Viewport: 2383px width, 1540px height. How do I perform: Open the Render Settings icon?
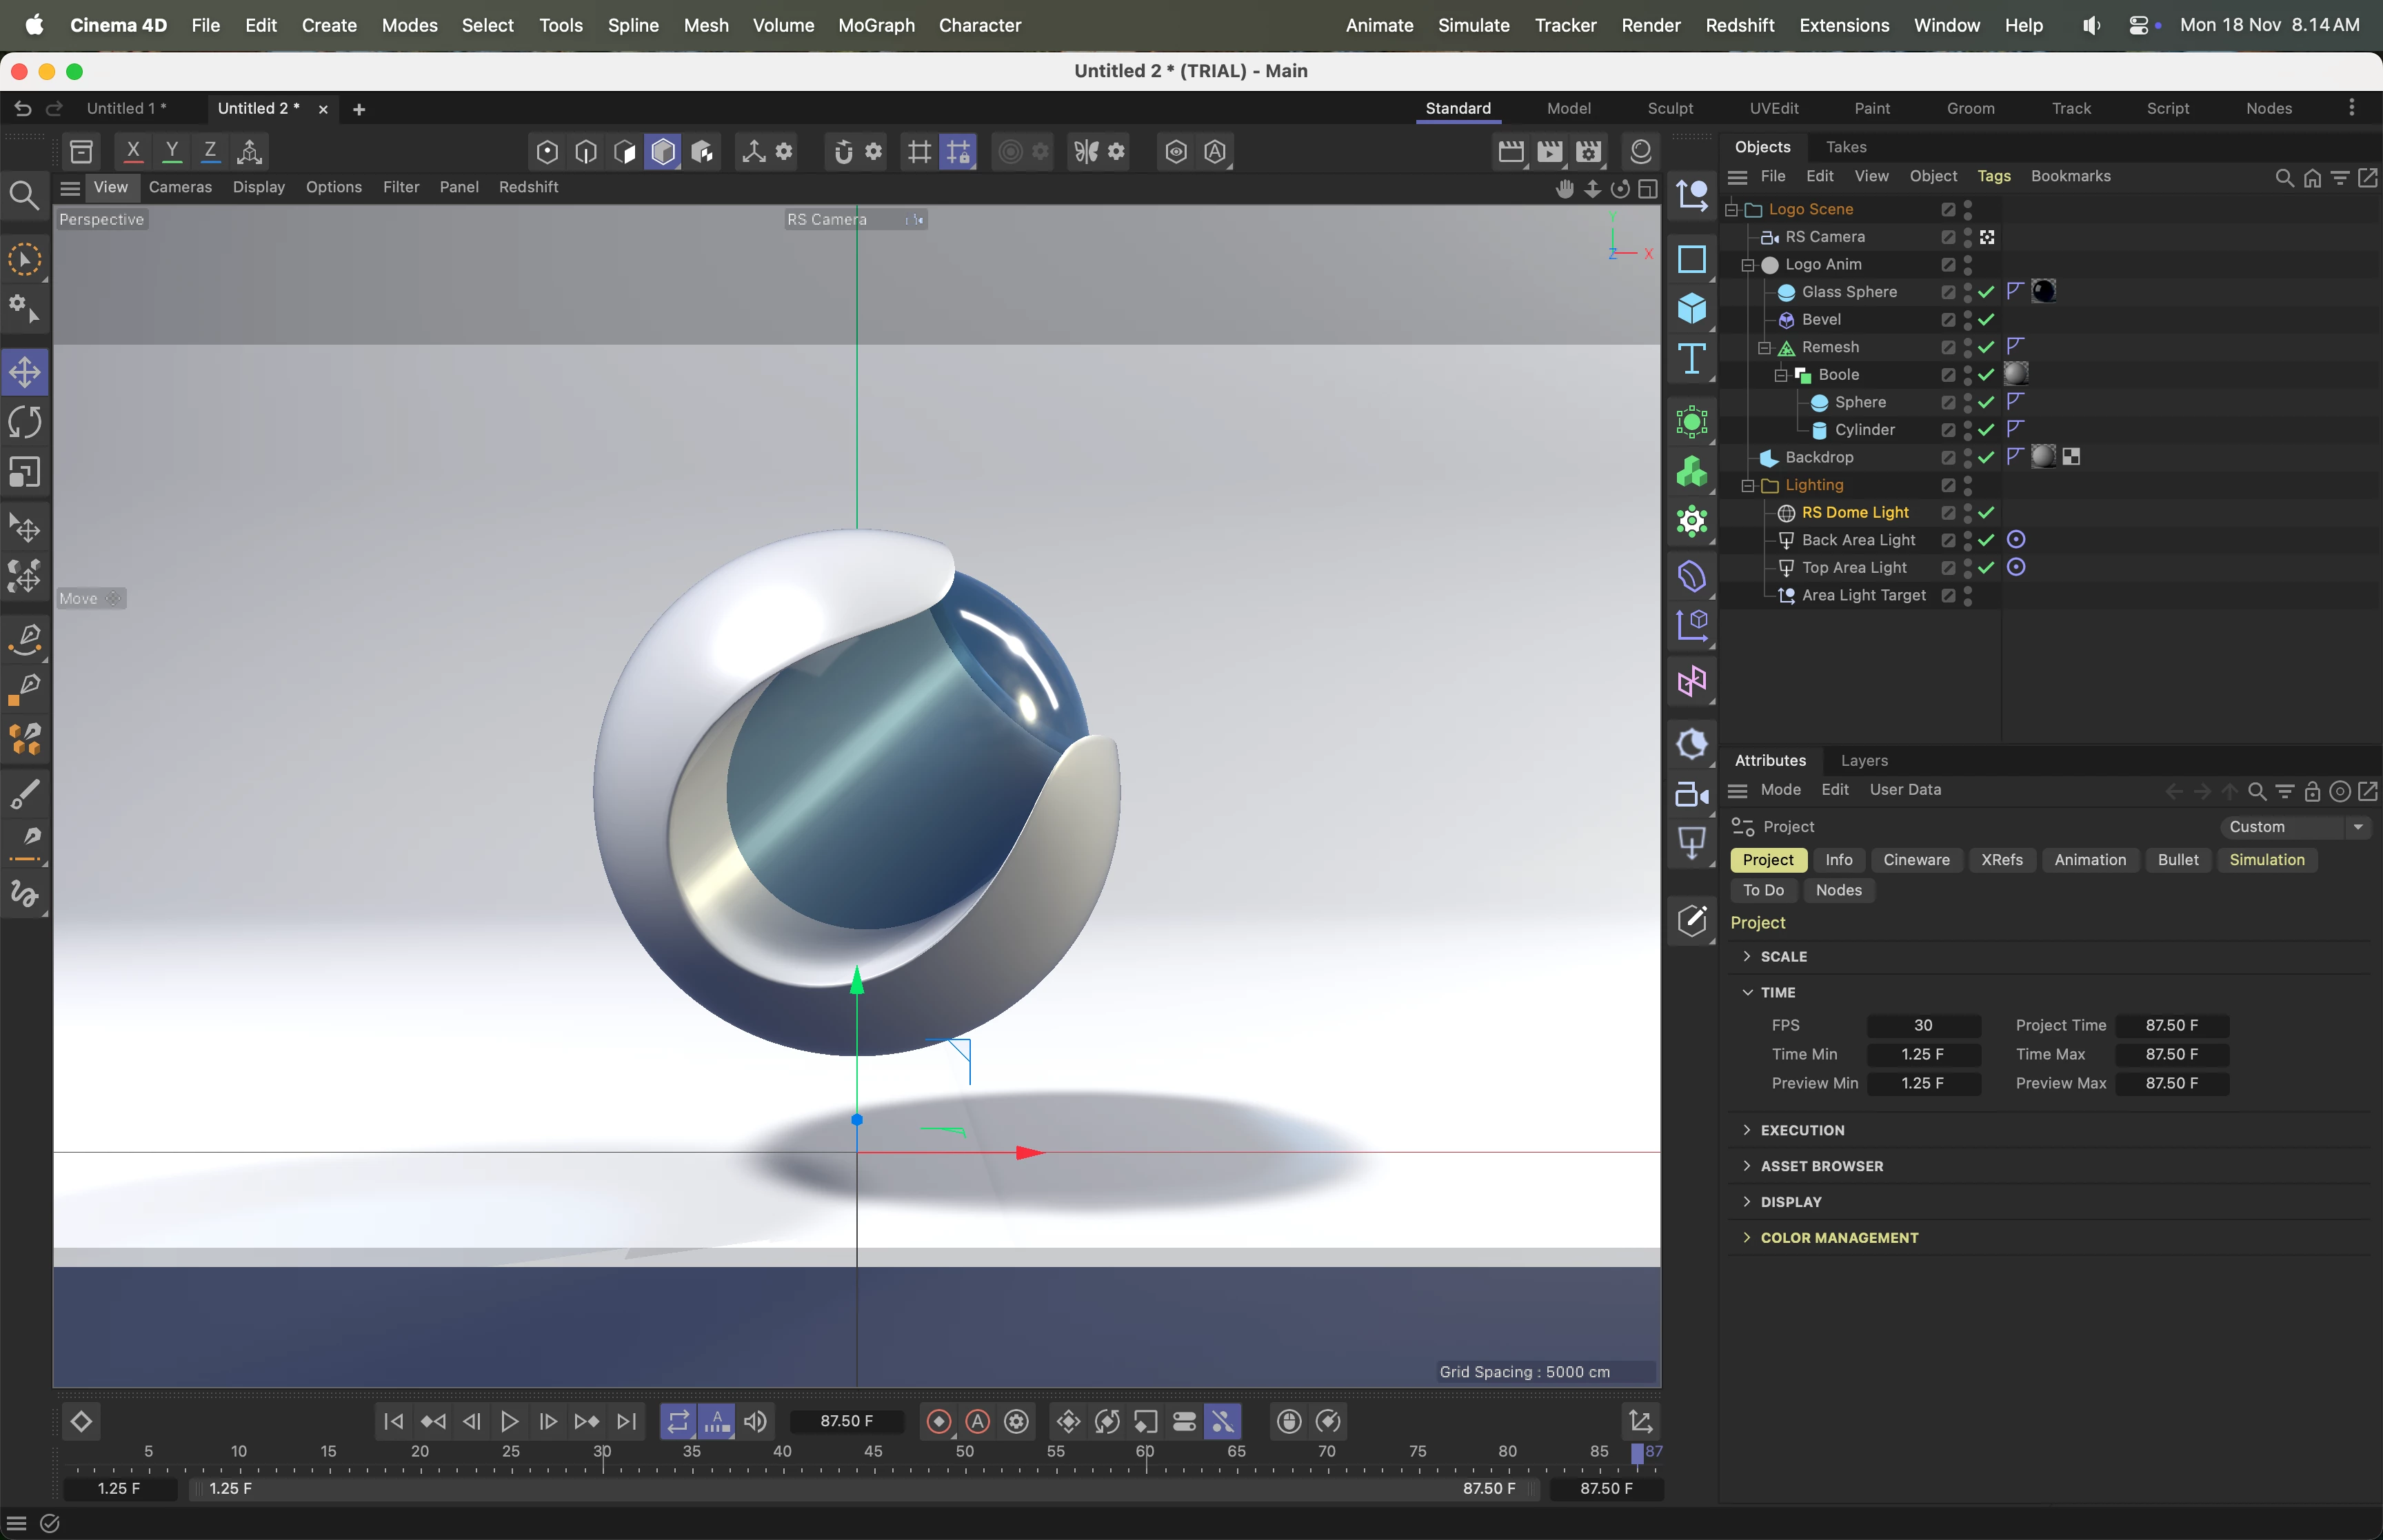1588,152
